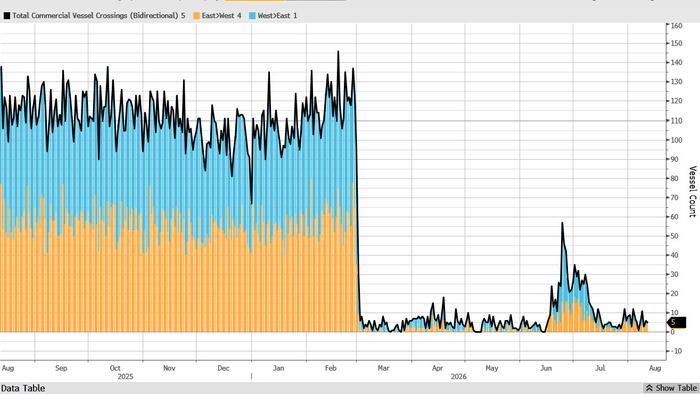The width and height of the screenshot is (700, 394).
Task: Click the double-chevron icon beside Show Table
Action: click(650, 388)
